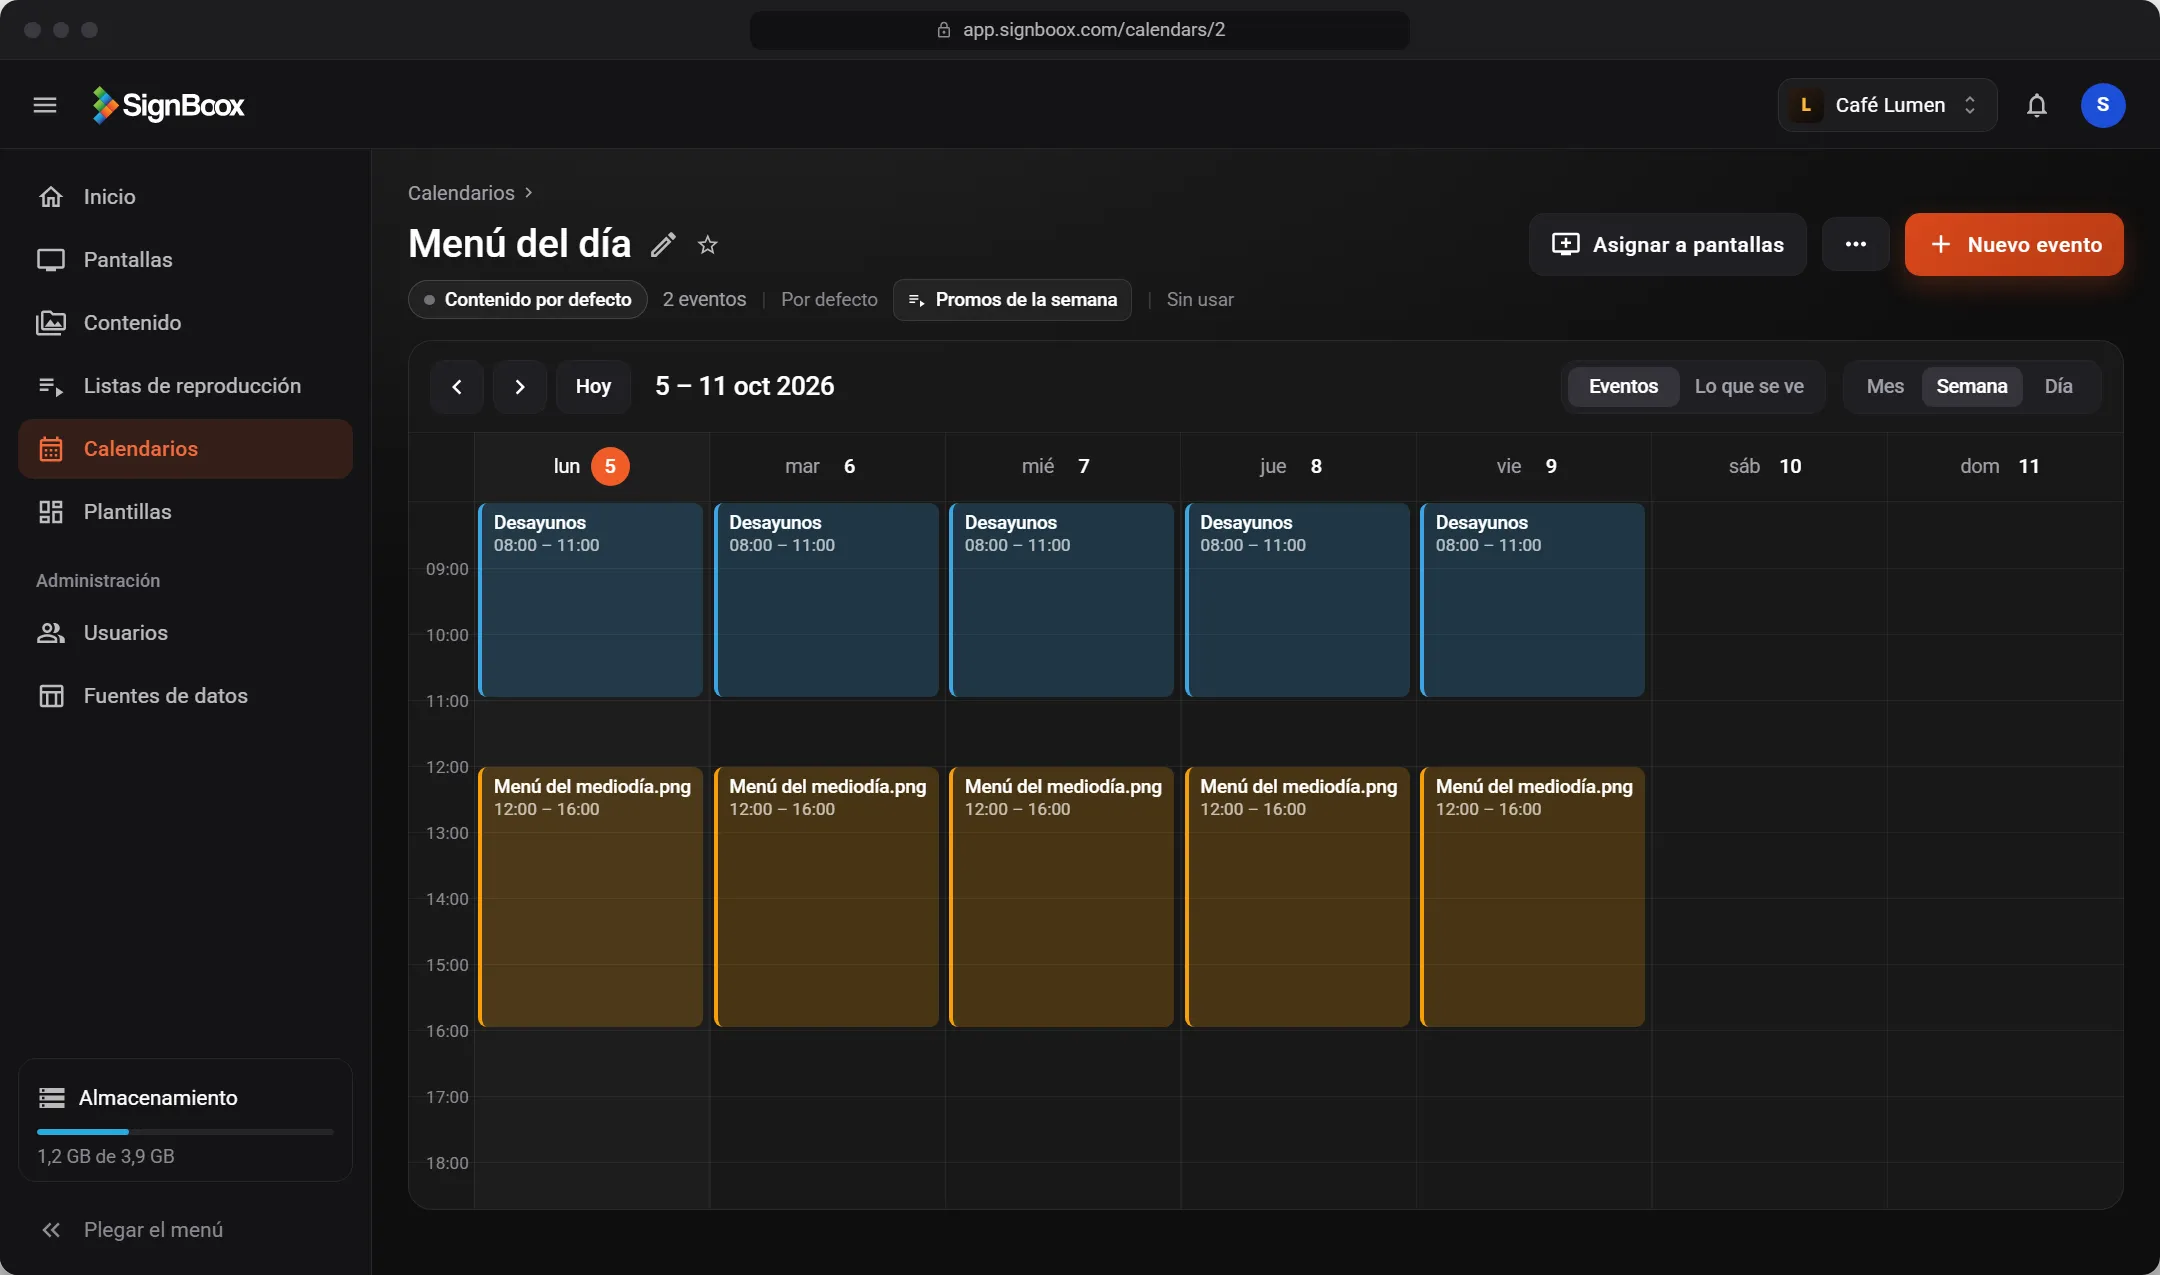The height and width of the screenshot is (1275, 2160).
Task: Switch to Eventos view
Action: pyautogui.click(x=1623, y=387)
